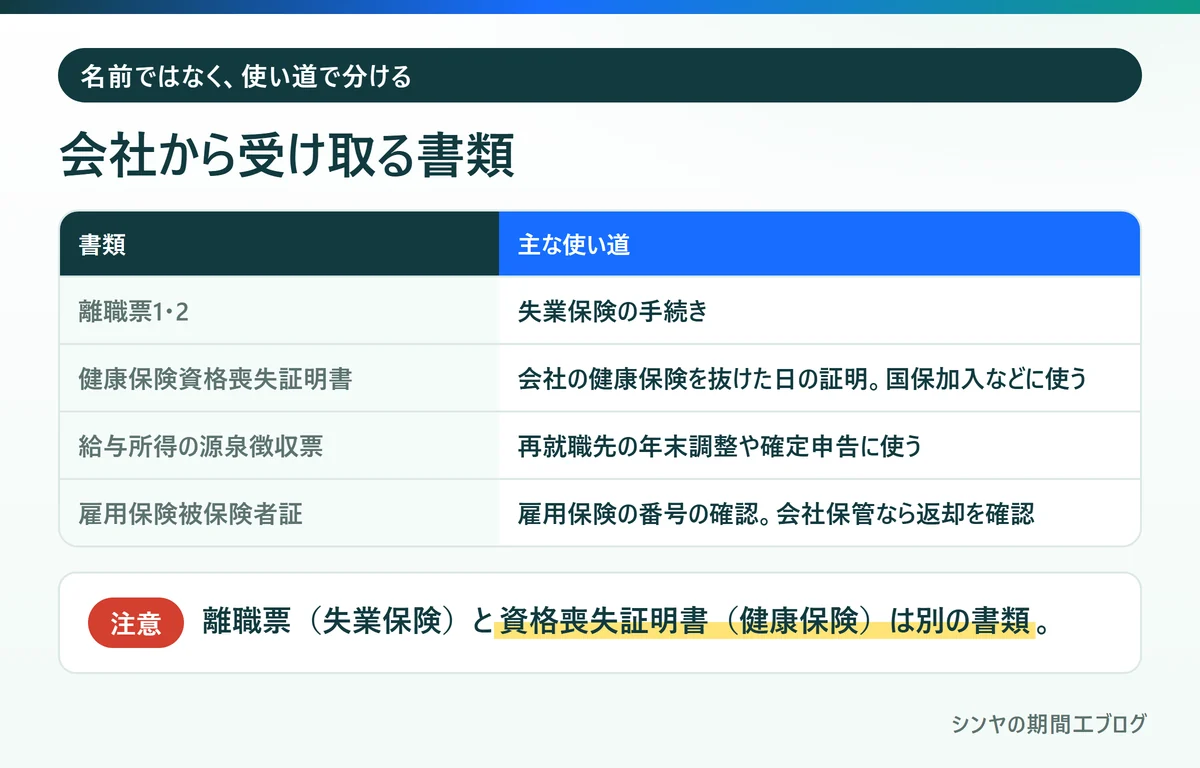This screenshot has height=768, width=1200.
Task: Click the banner '名前ではなく、使い道で分ける'
Action: click(600, 75)
